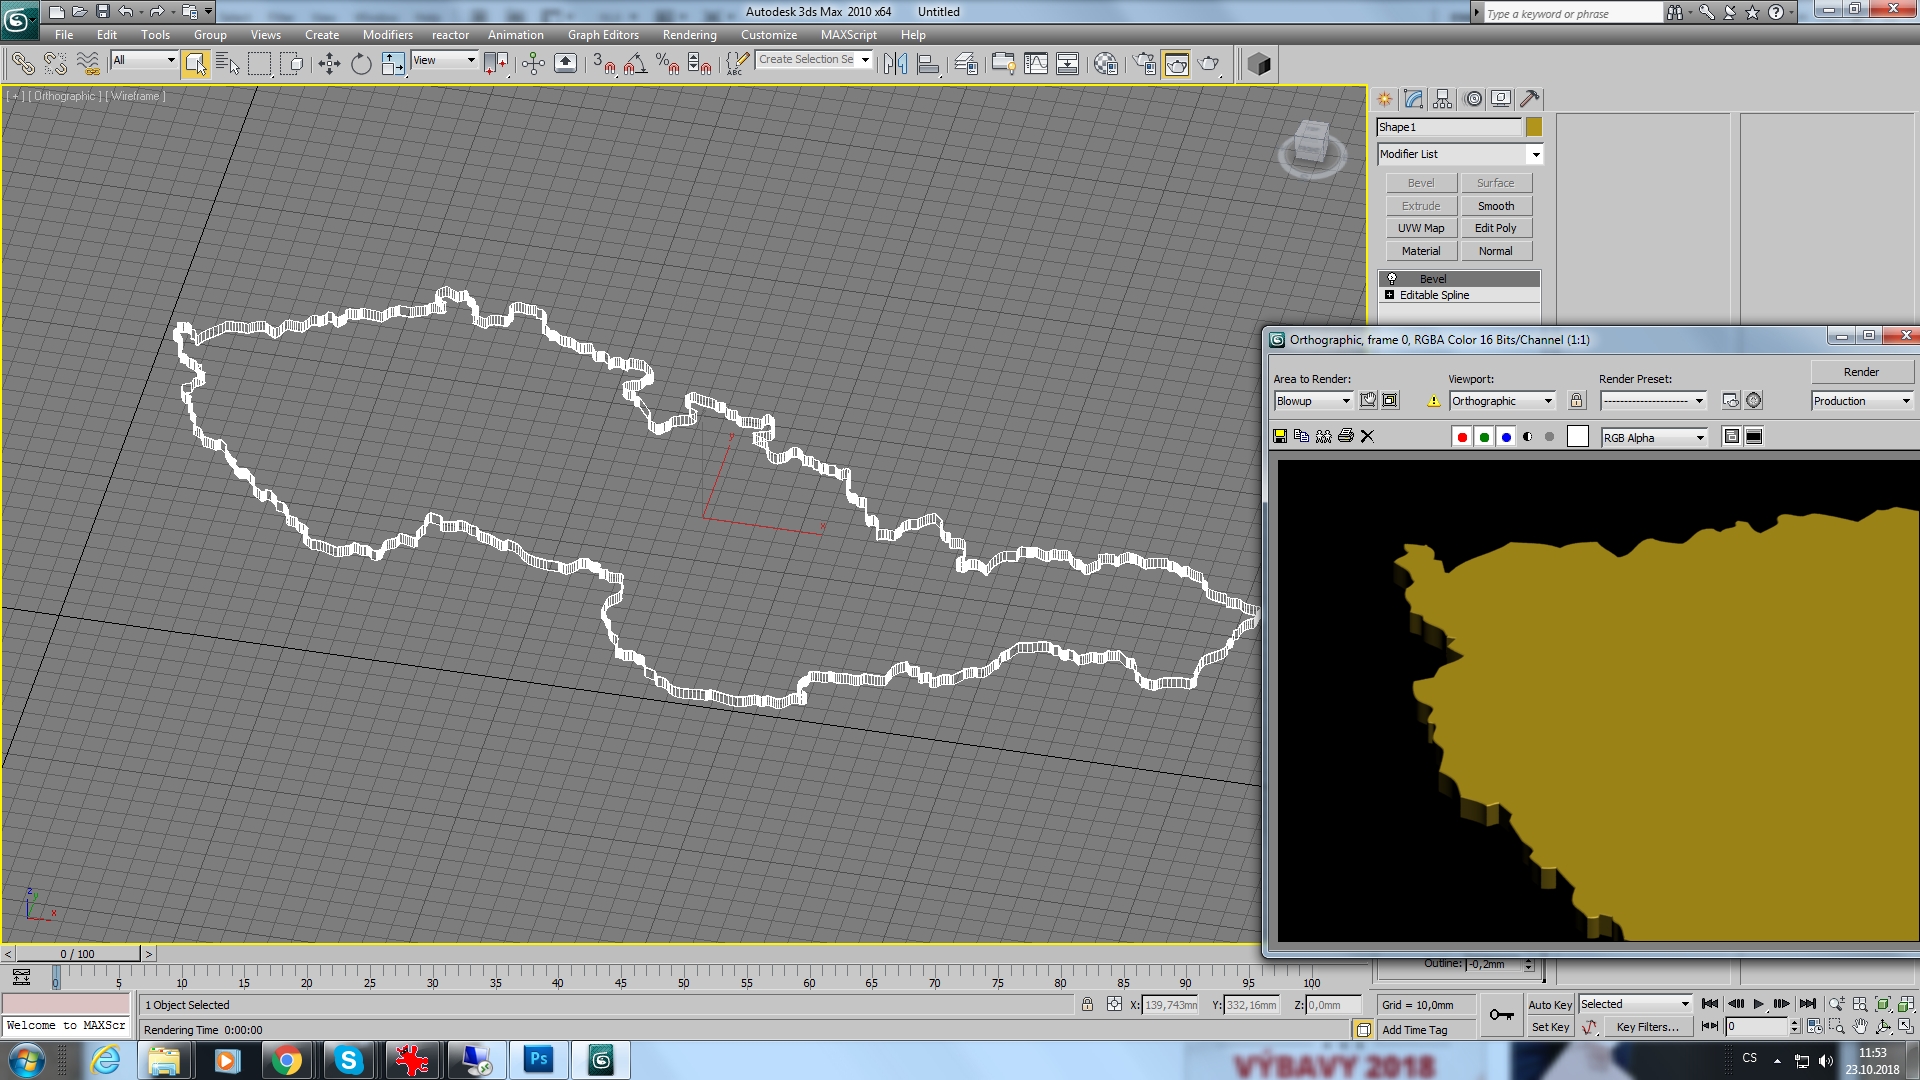
Task: Open the Rendering menu
Action: (689, 35)
